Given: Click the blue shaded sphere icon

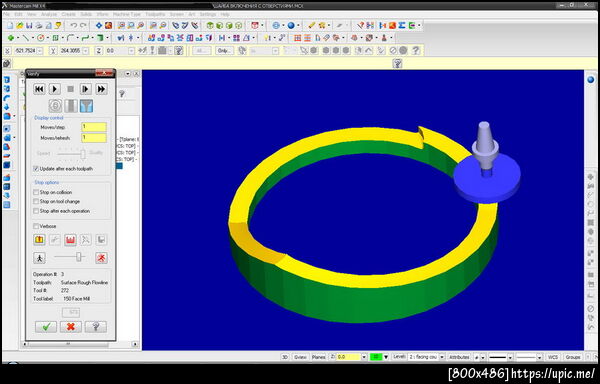Looking at the screenshot, I should coord(291,26).
